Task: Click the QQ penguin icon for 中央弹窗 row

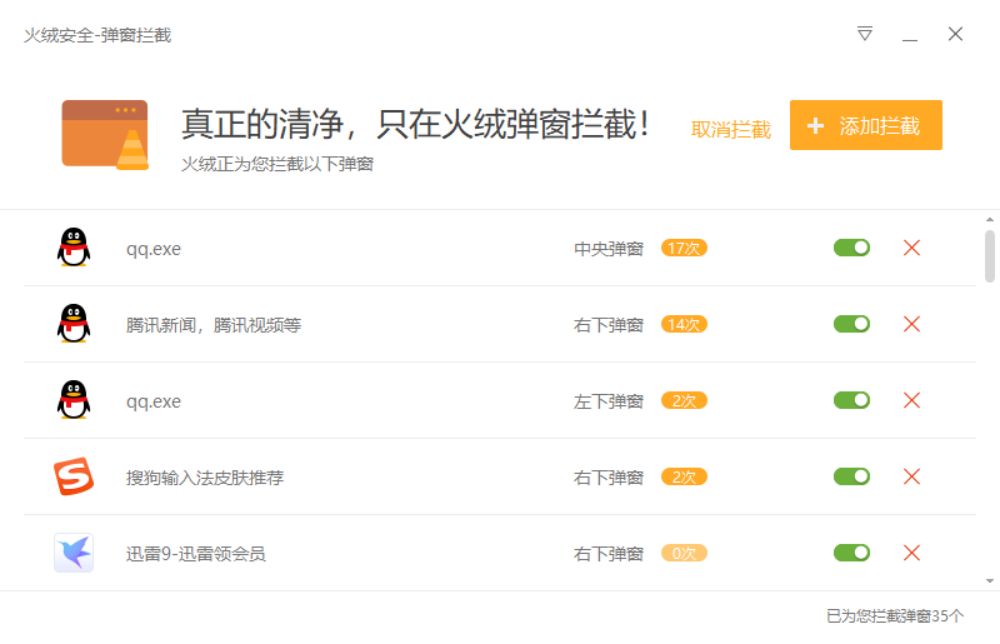Action: tap(73, 247)
